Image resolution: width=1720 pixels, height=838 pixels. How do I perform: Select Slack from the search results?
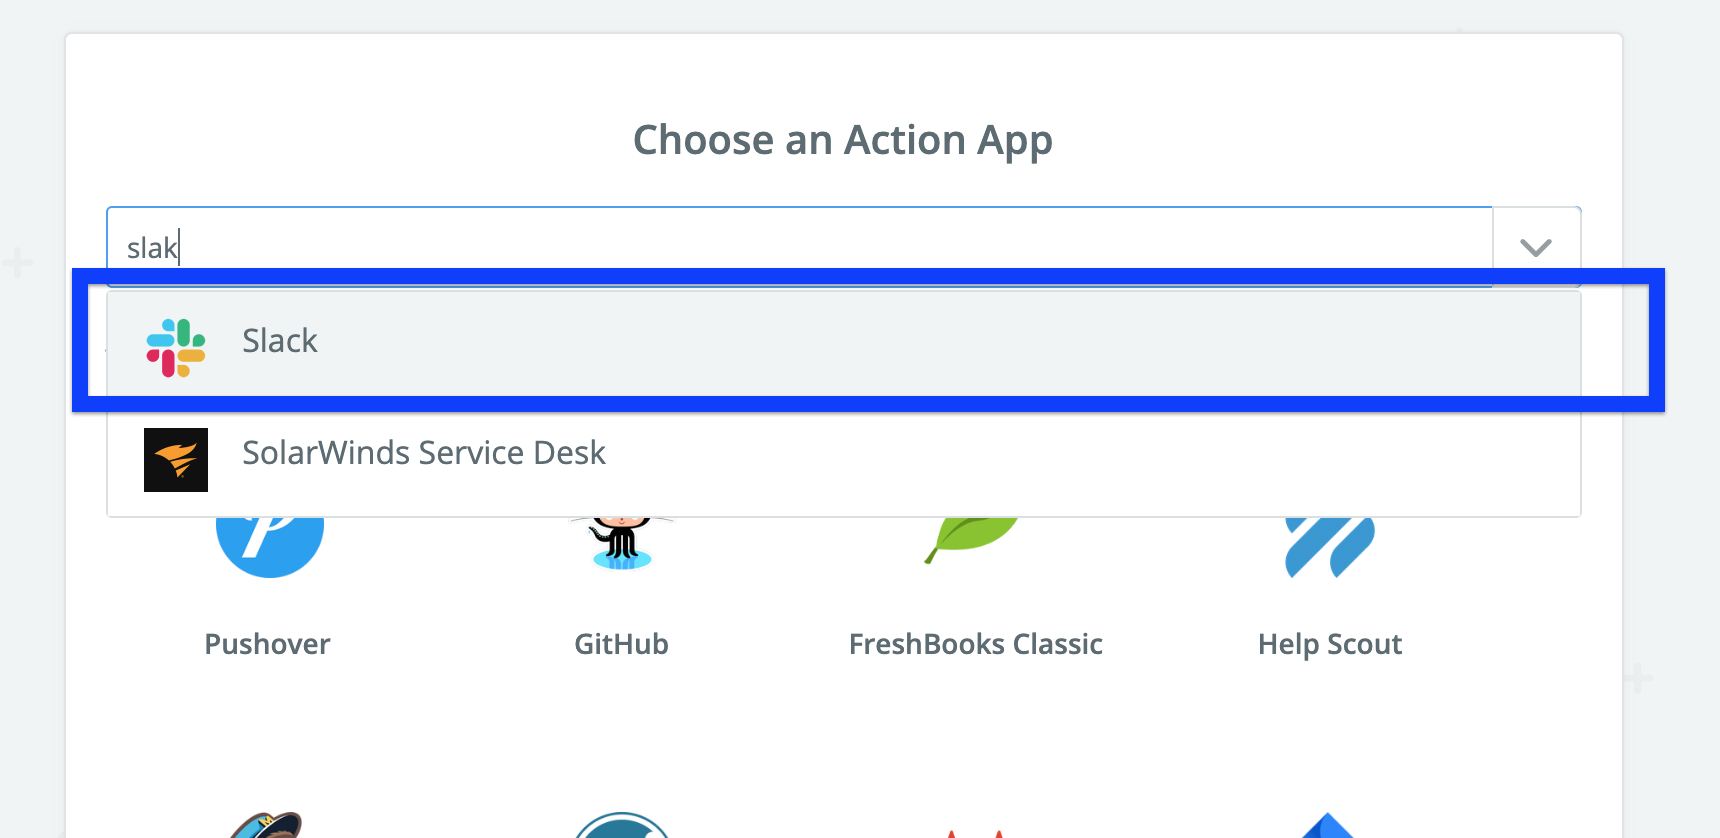point(280,341)
